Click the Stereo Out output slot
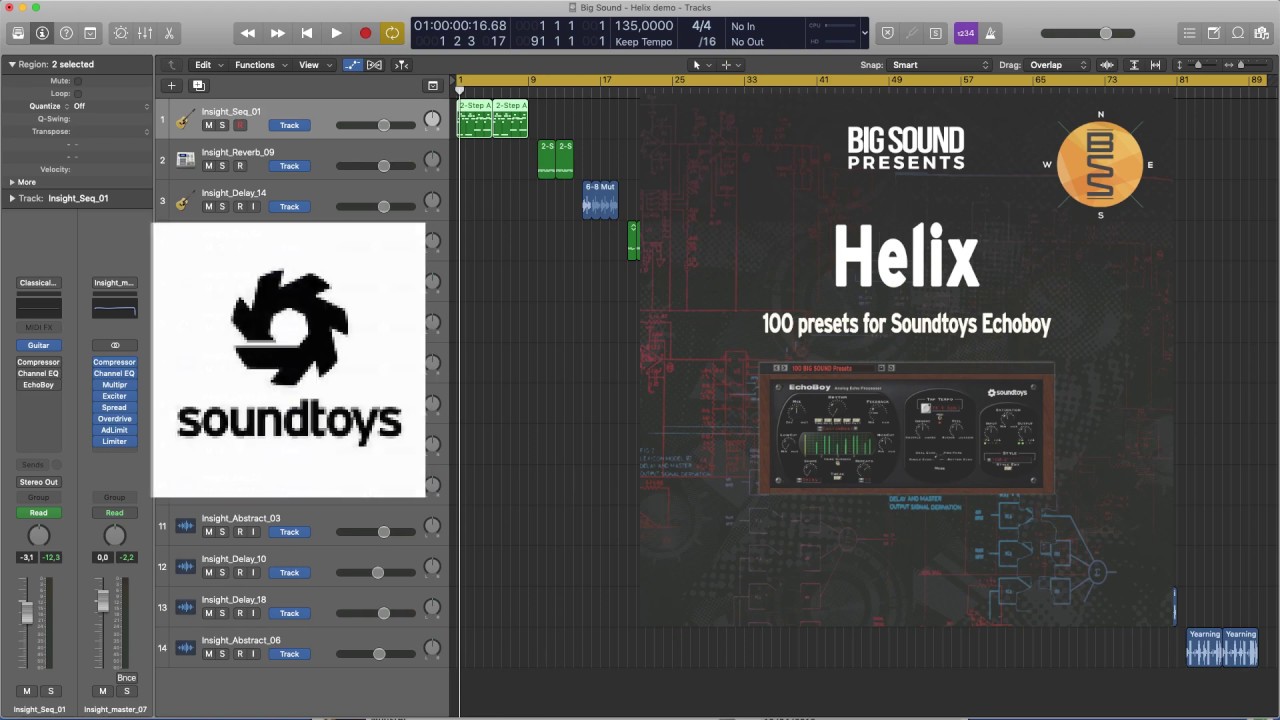Image resolution: width=1280 pixels, height=720 pixels. point(38,482)
